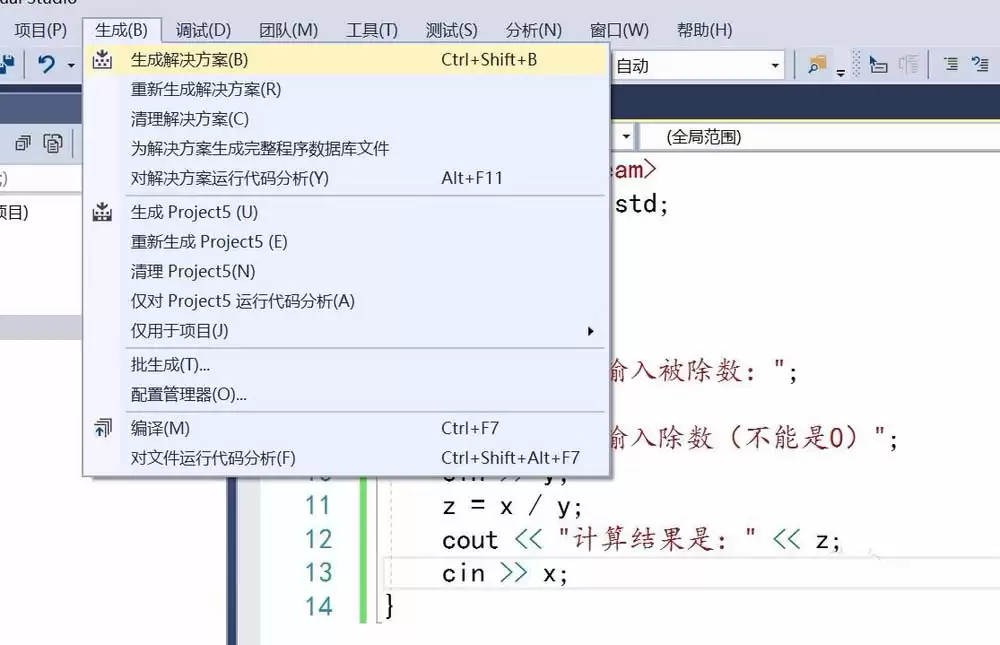Click the Collapse All icon in Solution Explorer
Image resolution: width=1000 pixels, height=645 pixels.
[23, 143]
